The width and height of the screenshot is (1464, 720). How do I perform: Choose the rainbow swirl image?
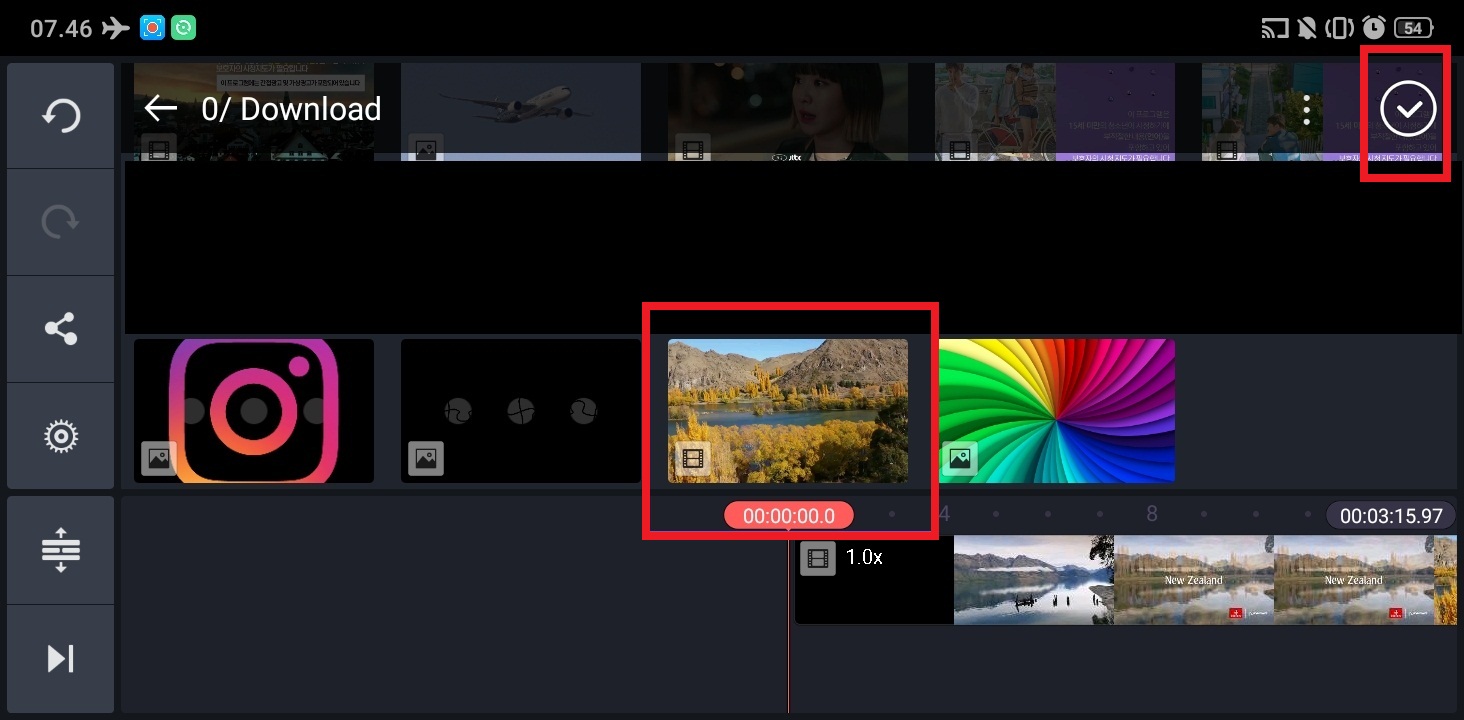pyautogui.click(x=1056, y=411)
